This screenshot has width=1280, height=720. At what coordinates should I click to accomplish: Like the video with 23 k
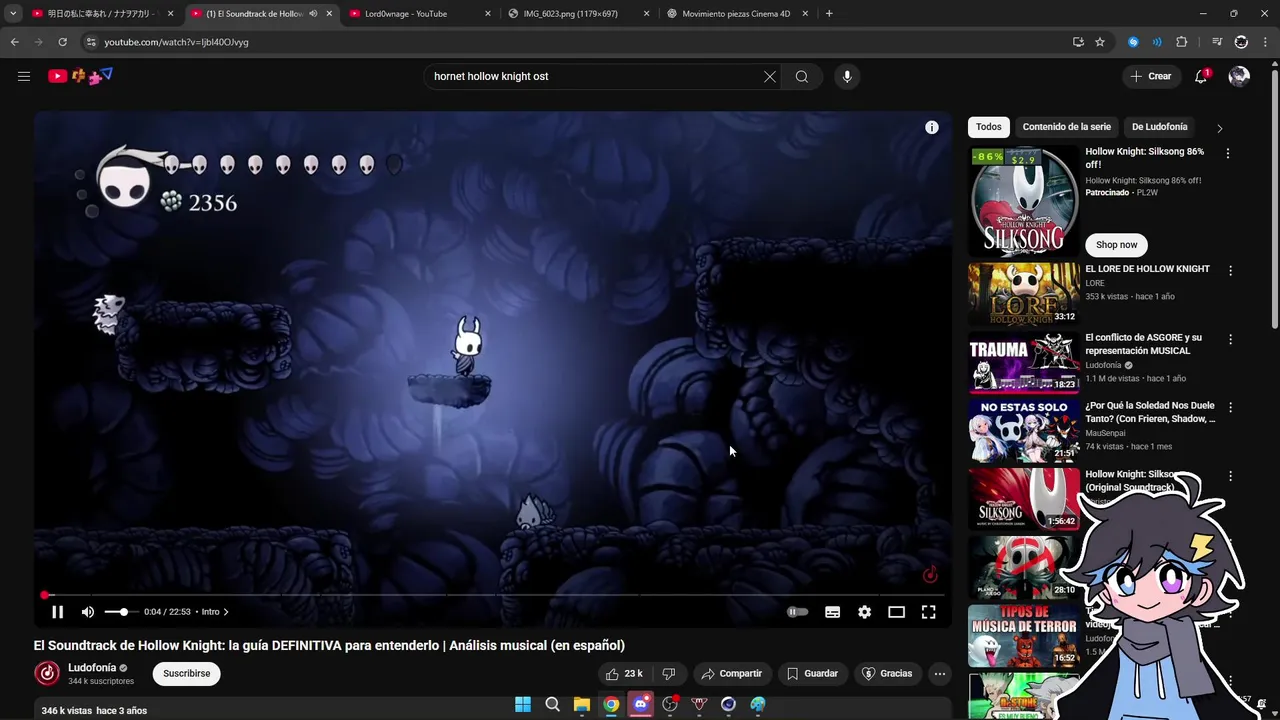pos(625,674)
